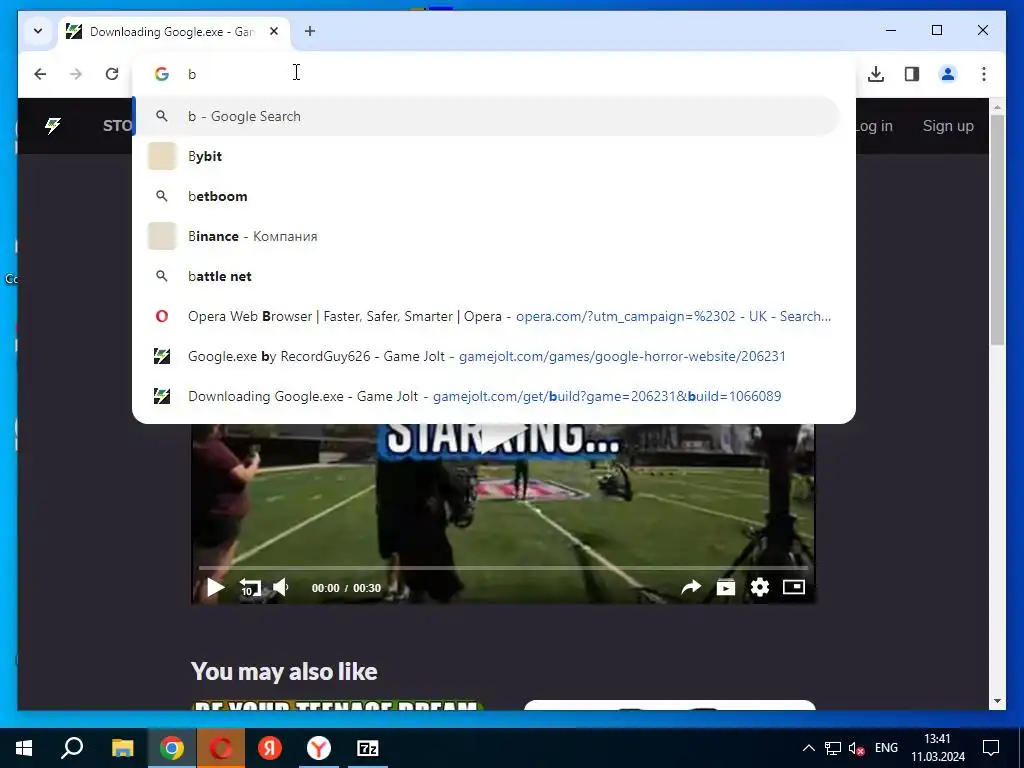The height and width of the screenshot is (768, 1024).
Task: Click the Chrome taskbar icon
Action: [x=171, y=748]
